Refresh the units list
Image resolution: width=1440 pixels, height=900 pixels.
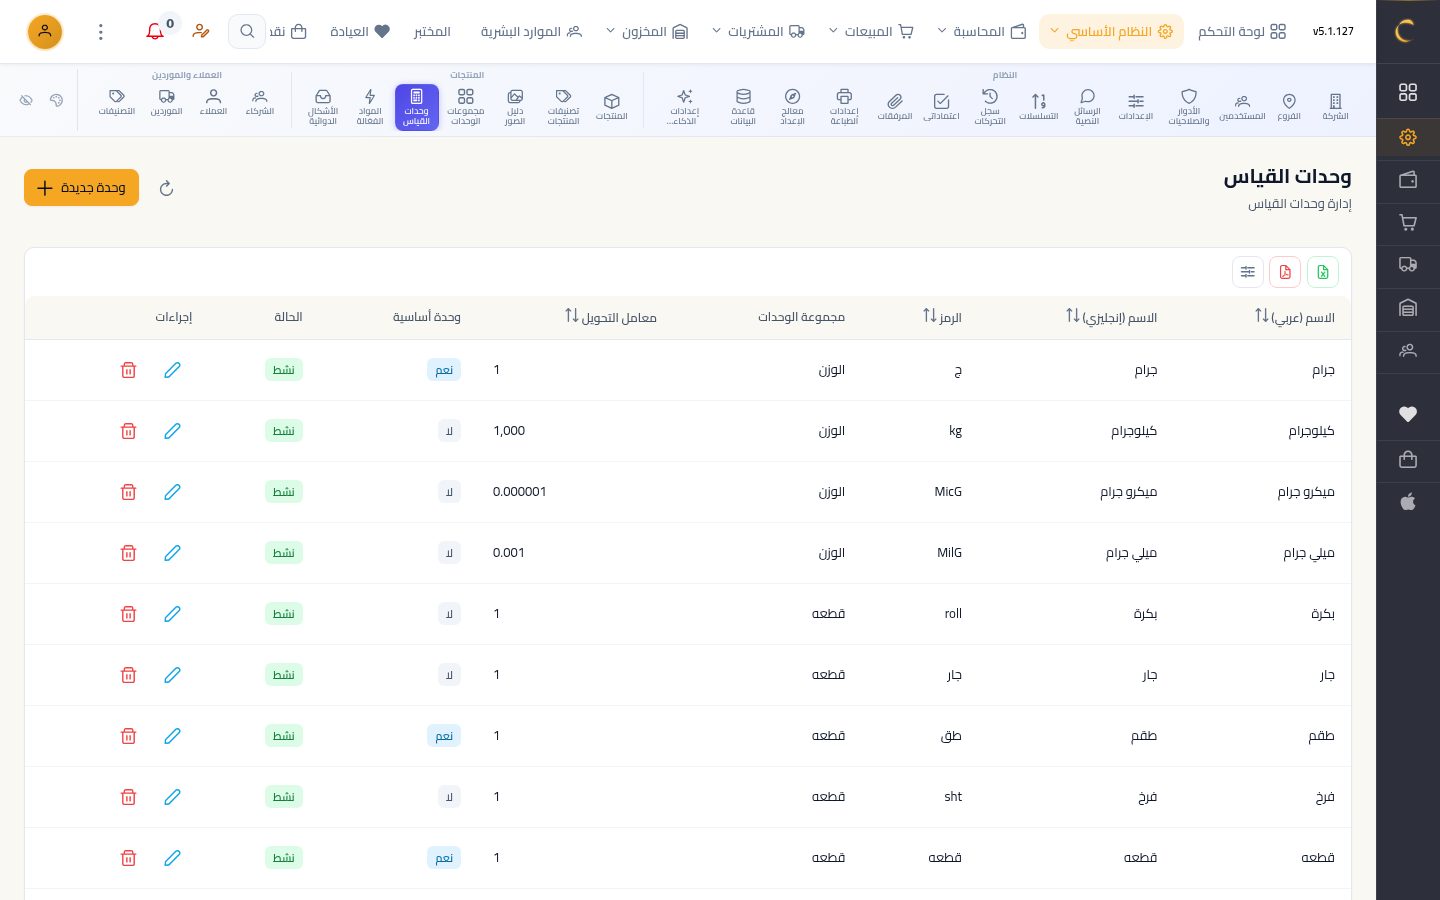click(x=167, y=188)
